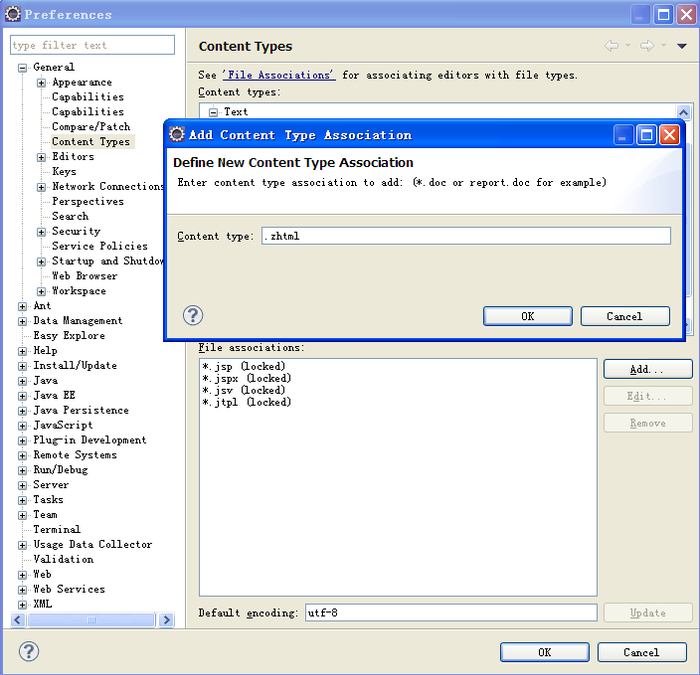Open the File Associations link
The image size is (700, 675).
pos(278,75)
